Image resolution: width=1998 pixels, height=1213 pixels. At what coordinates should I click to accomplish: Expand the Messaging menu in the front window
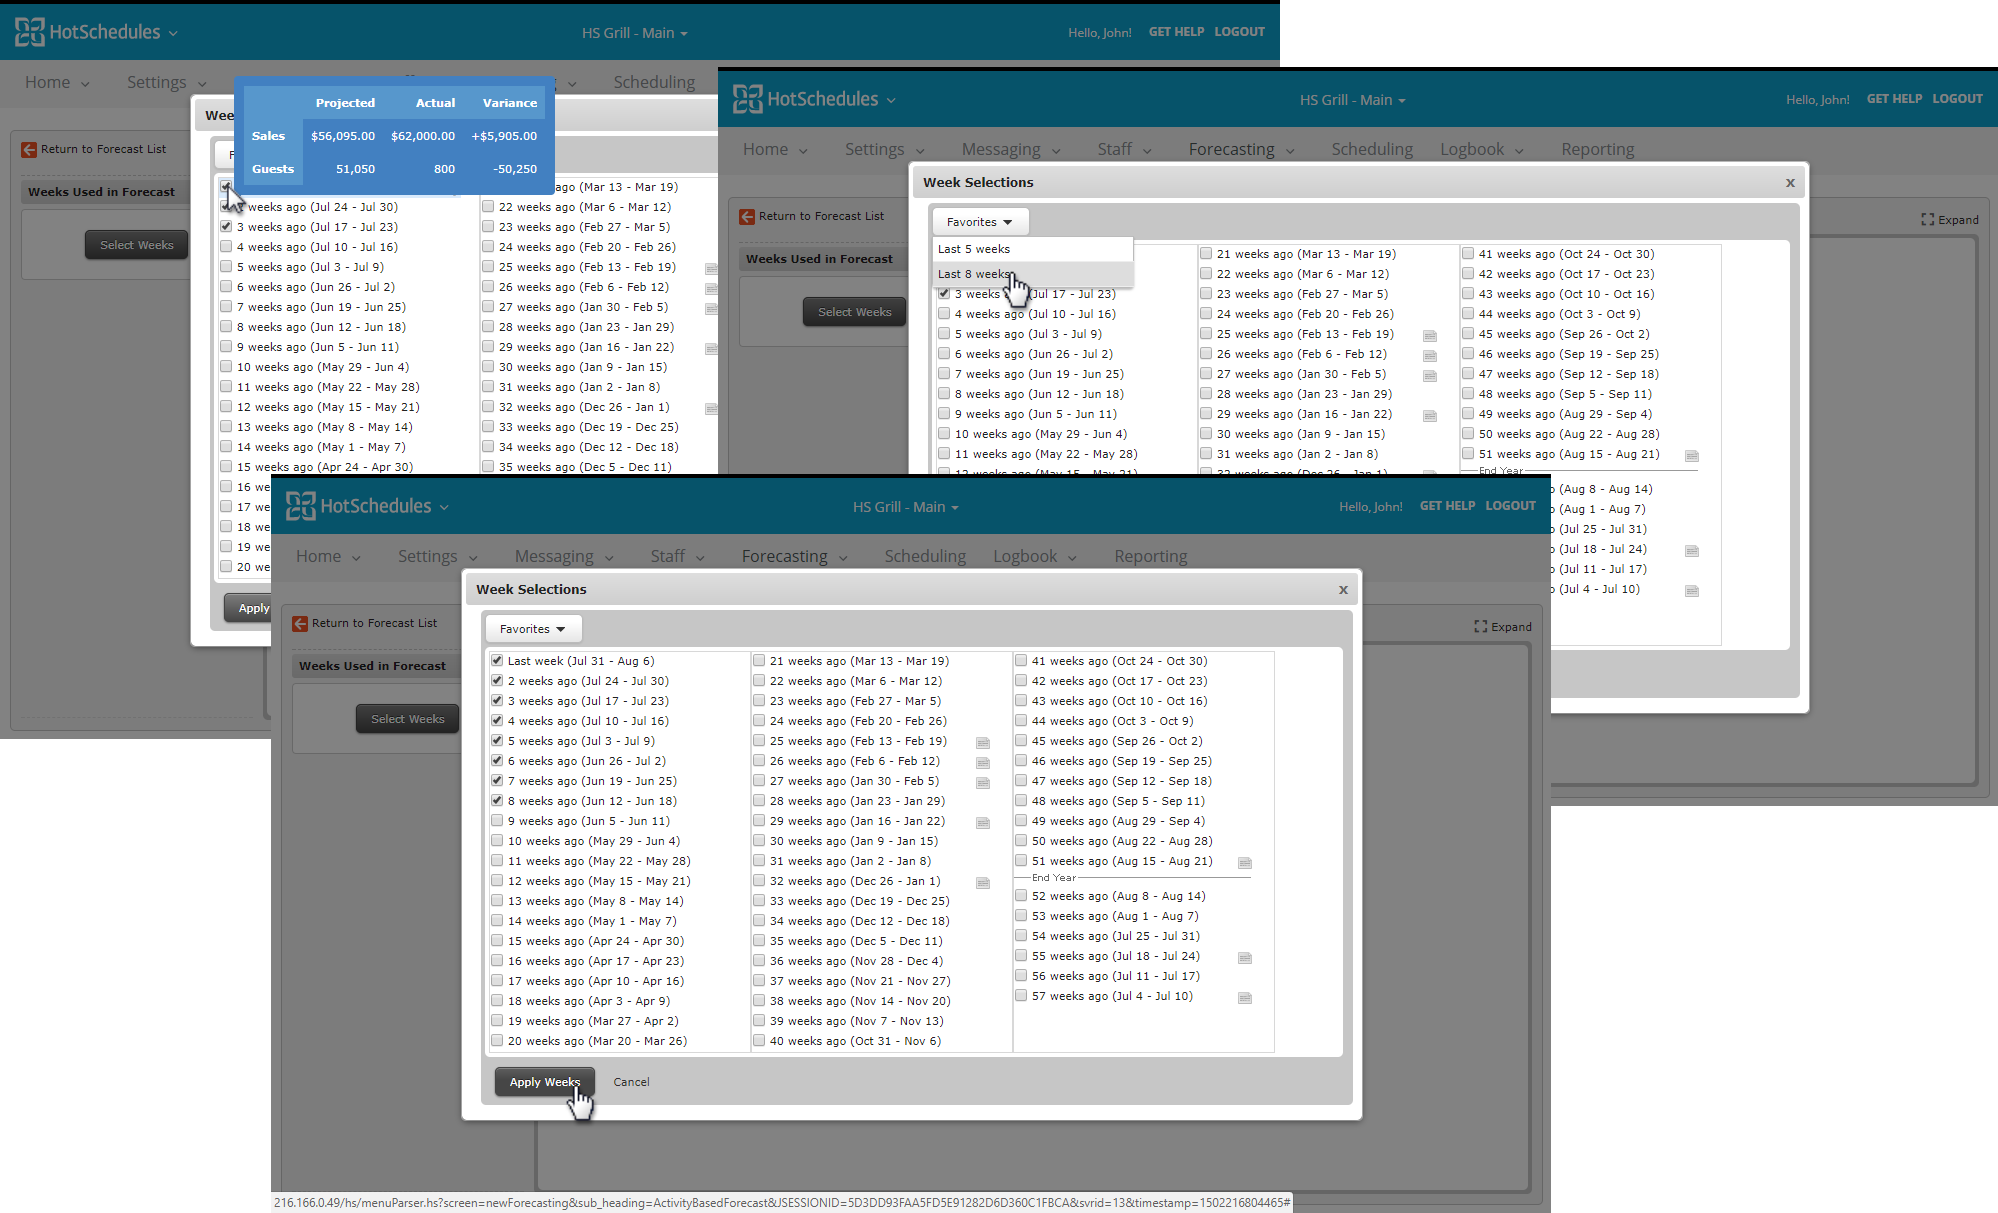pyautogui.click(x=564, y=556)
